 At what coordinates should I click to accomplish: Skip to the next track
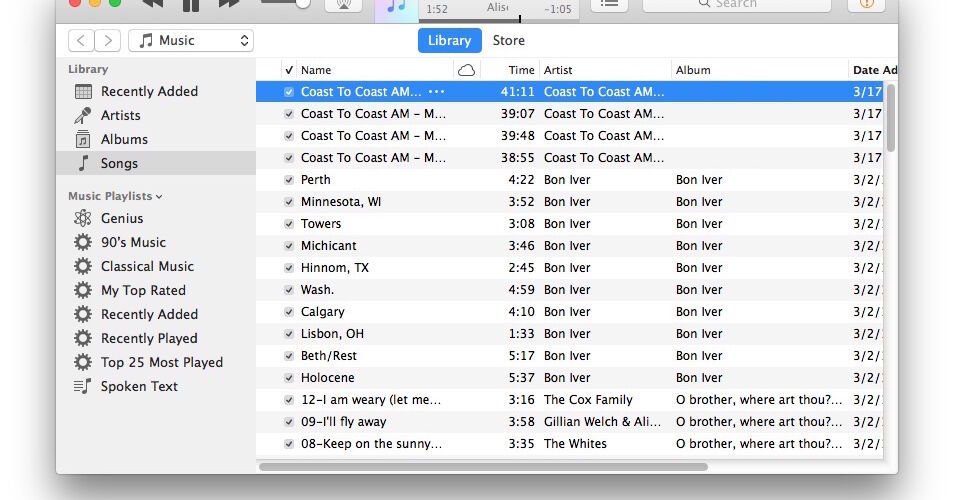229,4
